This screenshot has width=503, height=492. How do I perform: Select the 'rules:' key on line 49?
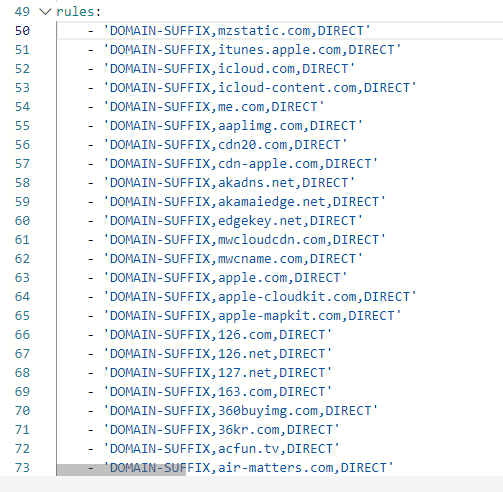coord(79,12)
